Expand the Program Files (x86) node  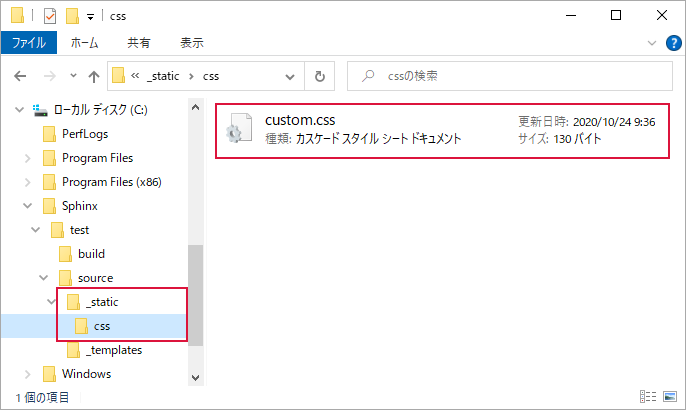pos(28,182)
